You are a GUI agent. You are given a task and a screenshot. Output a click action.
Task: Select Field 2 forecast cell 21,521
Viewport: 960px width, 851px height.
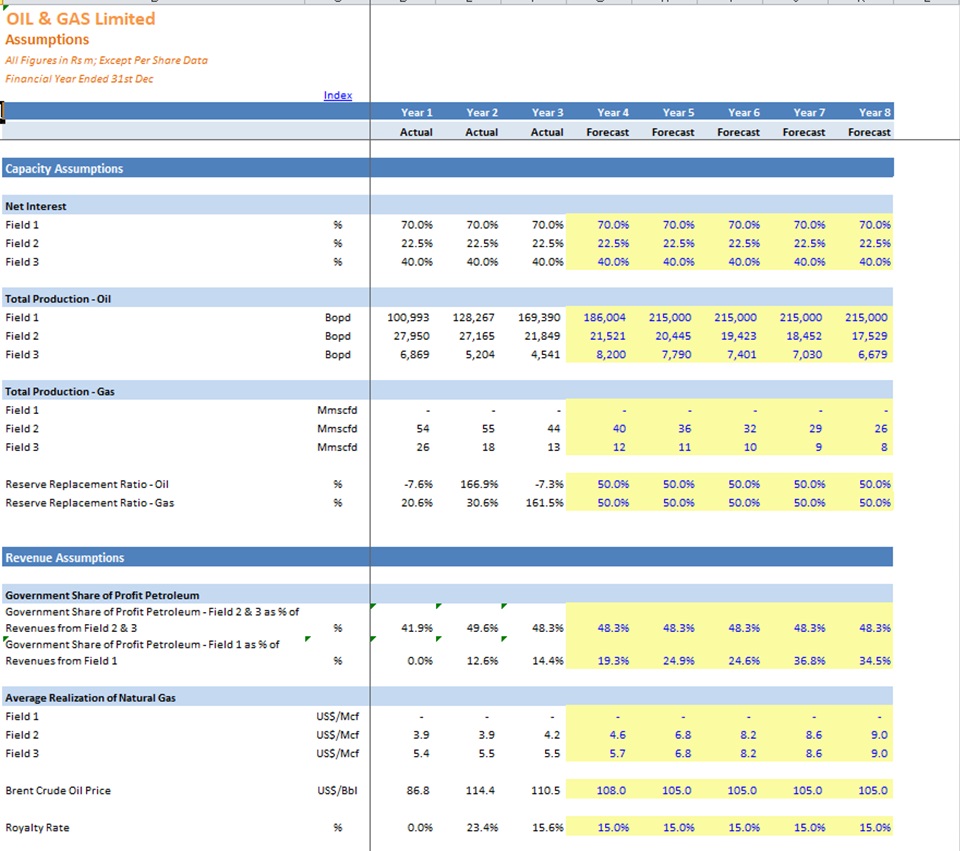608,336
